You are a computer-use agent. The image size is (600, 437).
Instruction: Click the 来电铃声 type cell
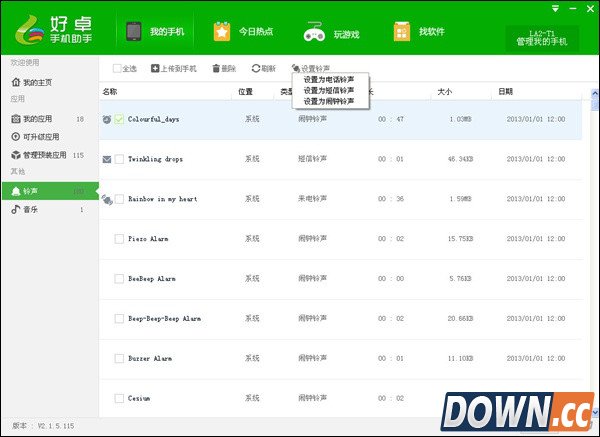point(313,199)
